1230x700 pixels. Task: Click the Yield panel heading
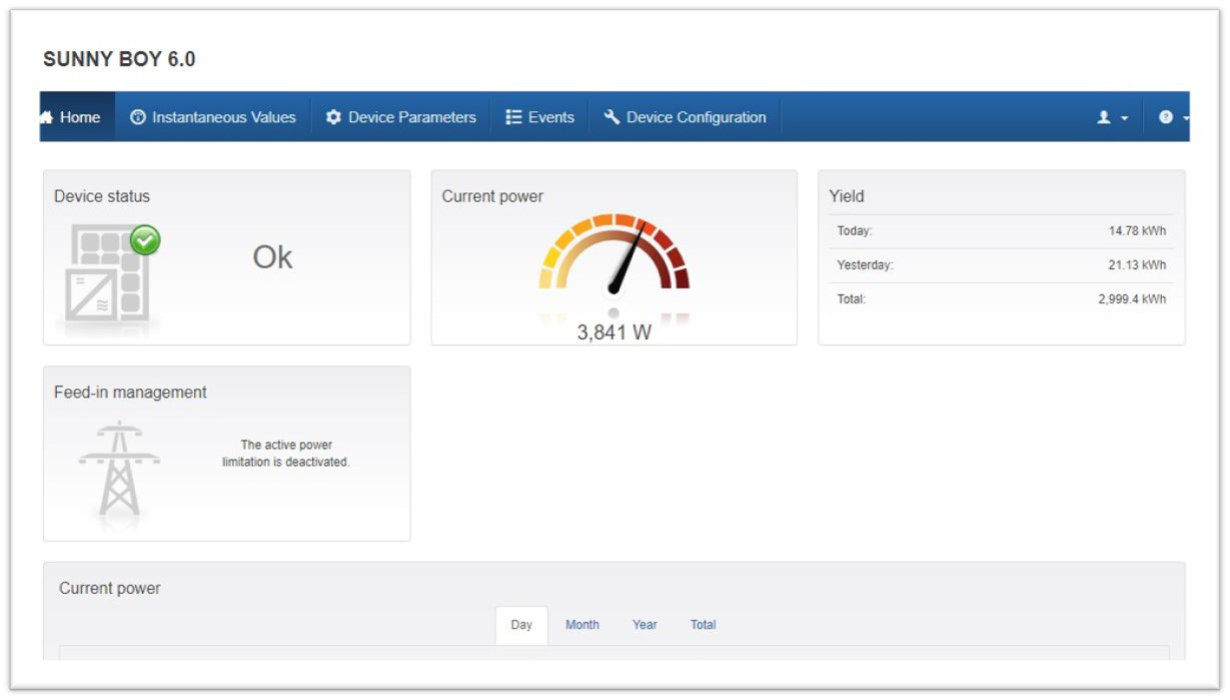coord(846,196)
